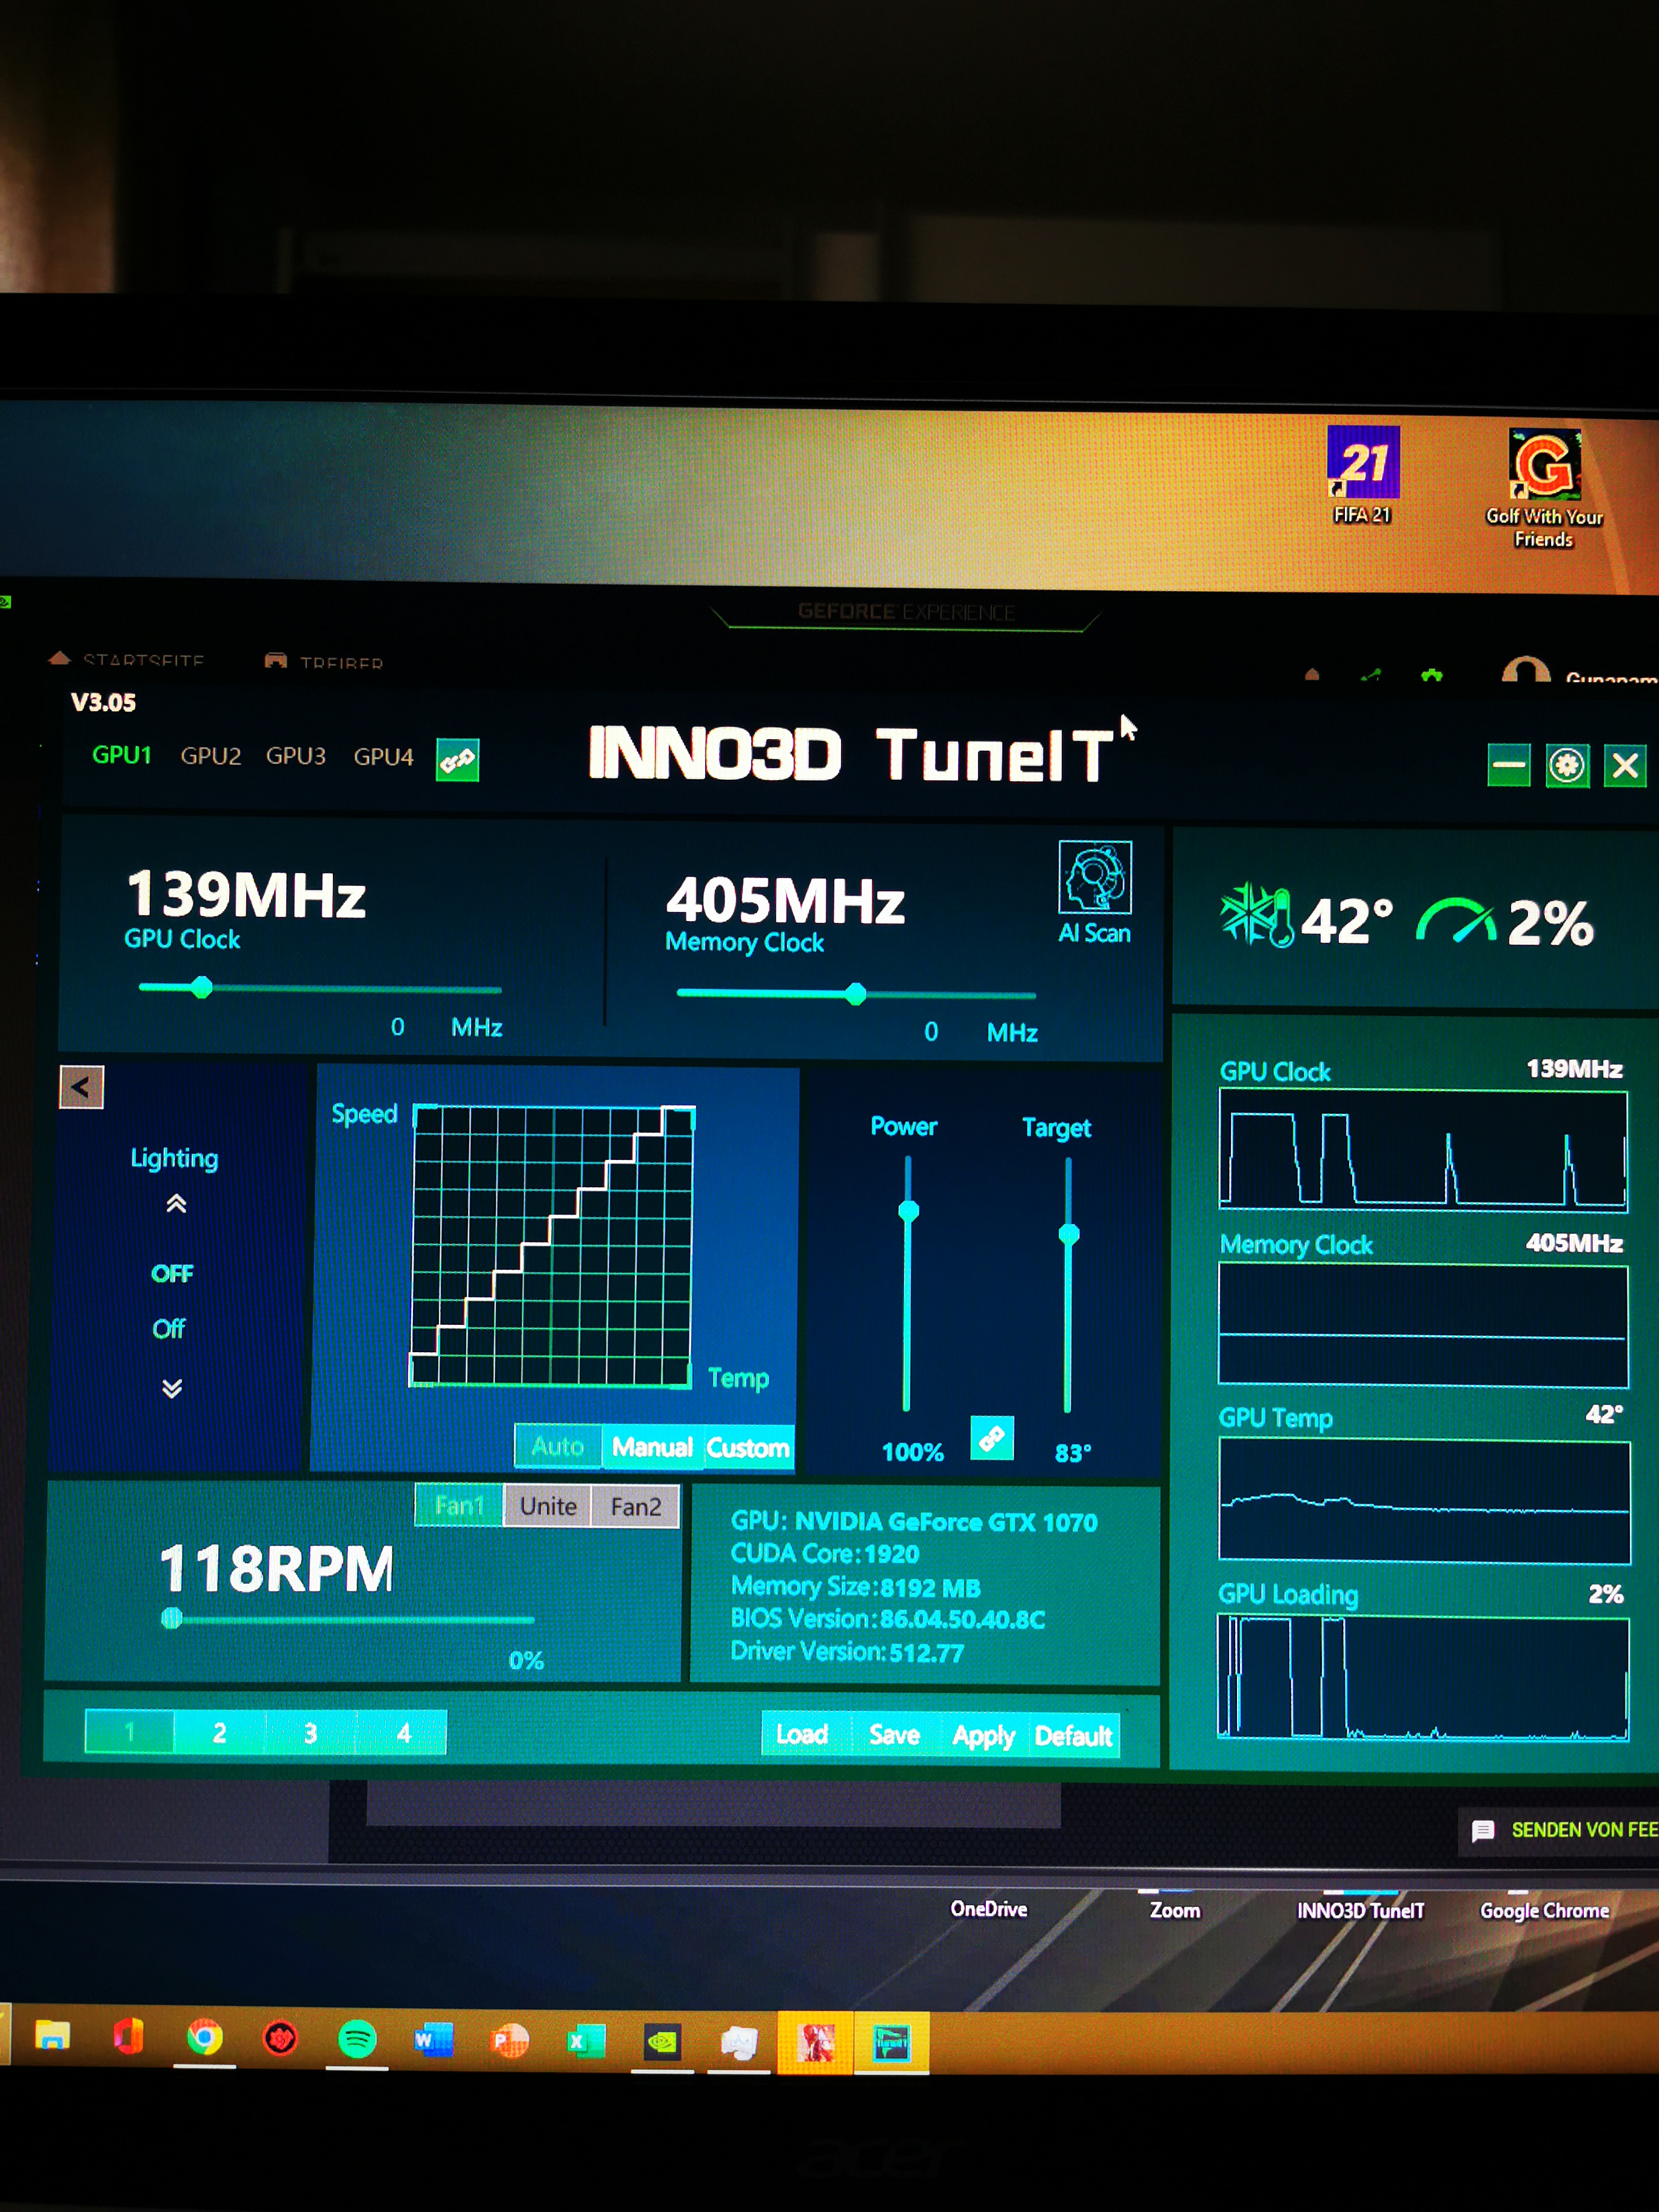The image size is (1659, 2212).
Task: Click the Default button
Action: coord(1073,1735)
